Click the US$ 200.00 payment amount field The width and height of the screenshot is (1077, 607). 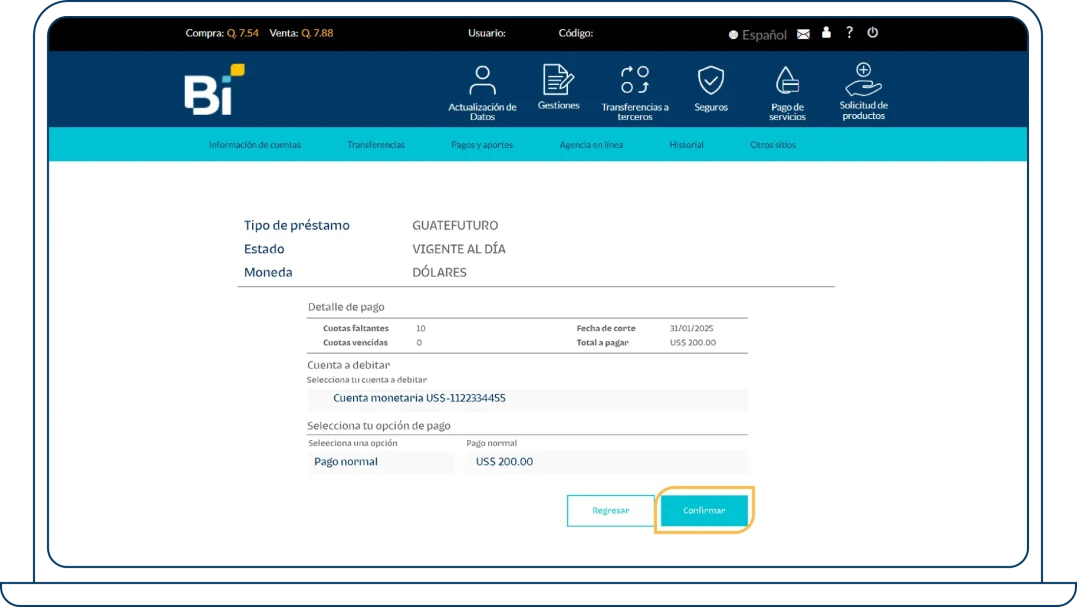(x=605, y=462)
